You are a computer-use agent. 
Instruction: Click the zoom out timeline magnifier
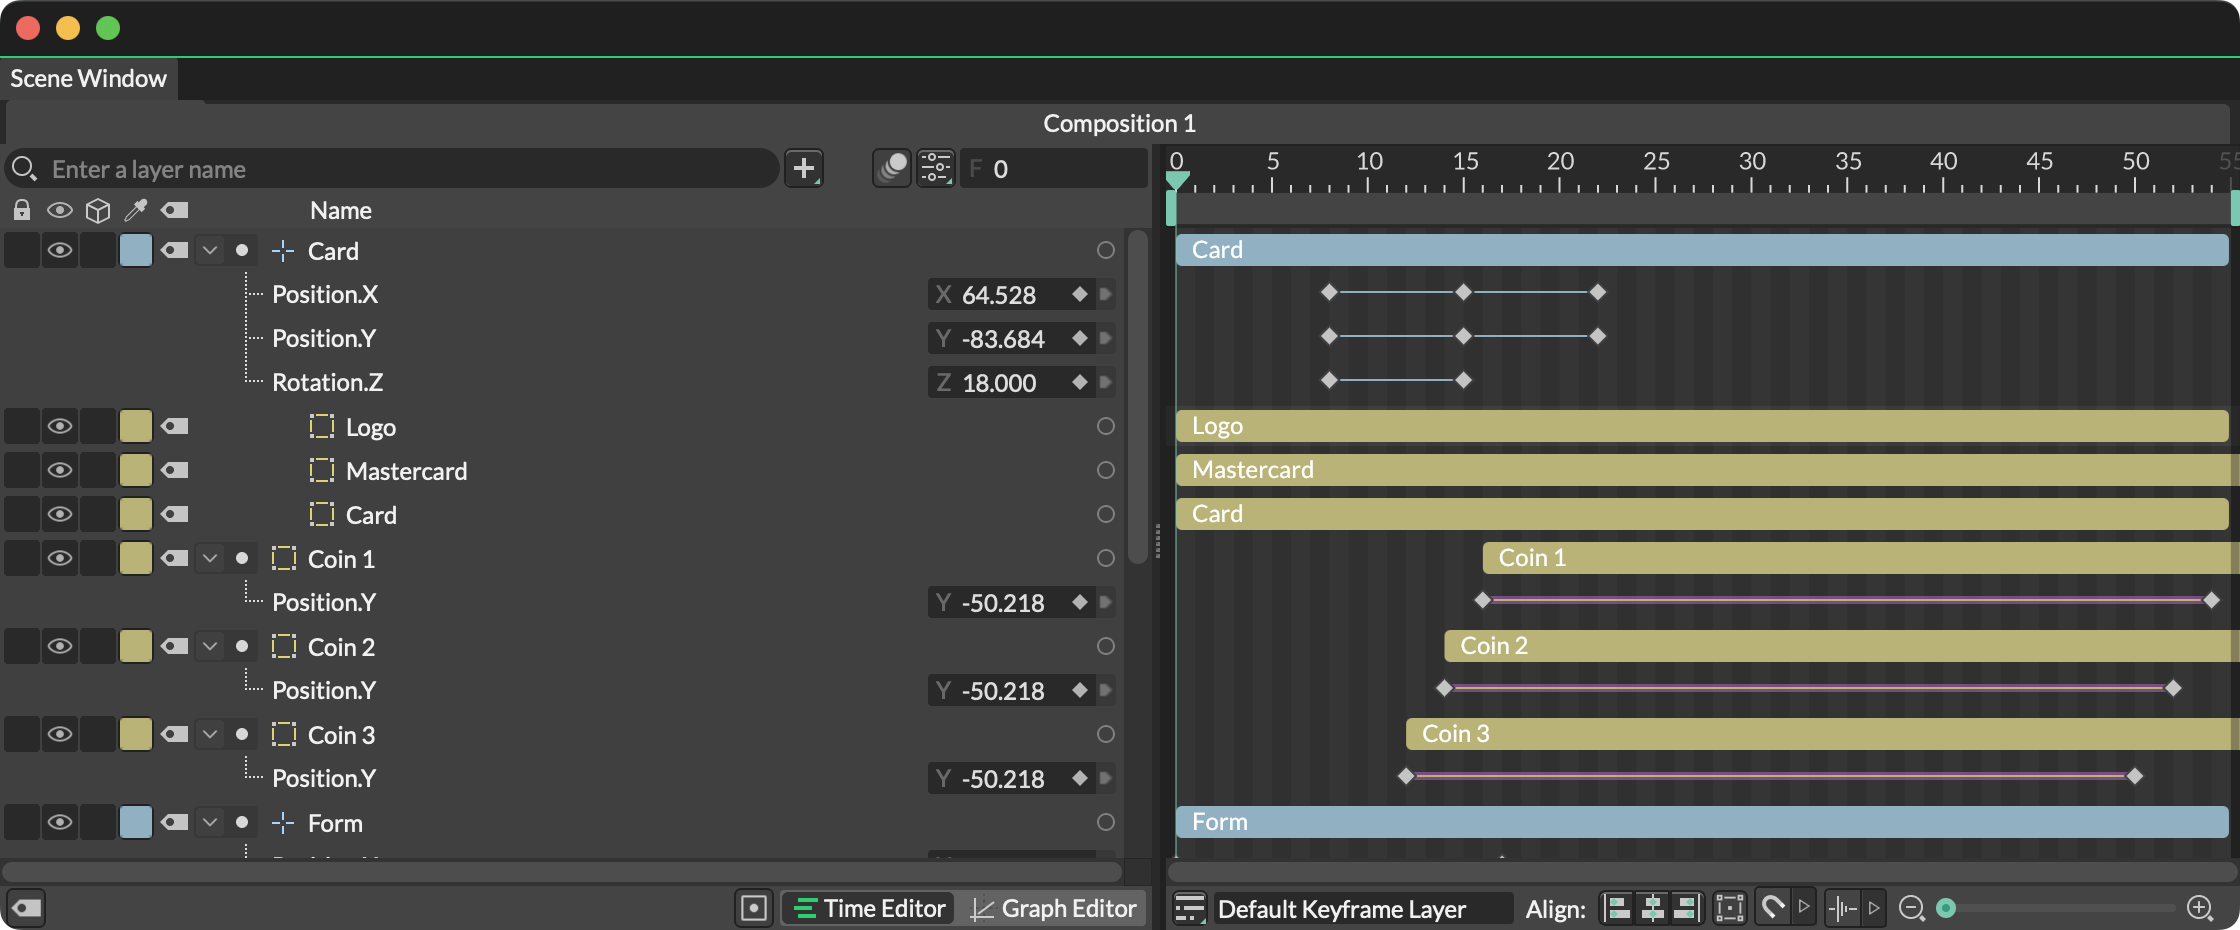[1911, 908]
